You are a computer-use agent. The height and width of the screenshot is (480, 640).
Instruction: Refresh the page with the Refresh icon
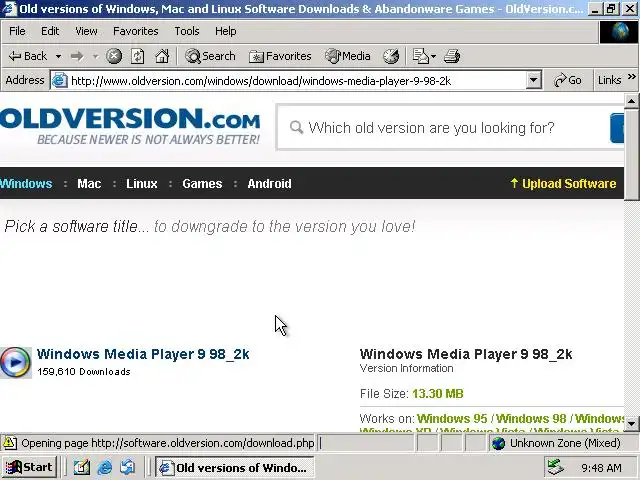pos(138,56)
